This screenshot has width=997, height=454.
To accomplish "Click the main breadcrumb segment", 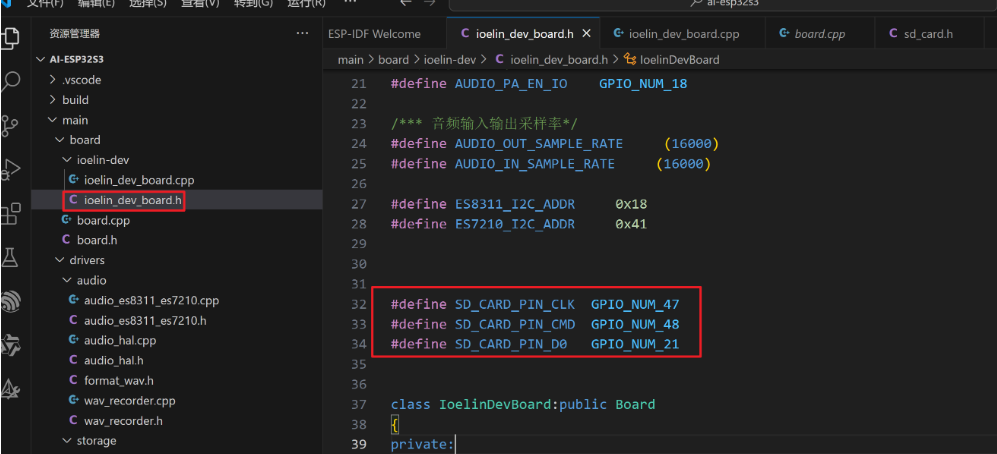I will pos(350,60).
